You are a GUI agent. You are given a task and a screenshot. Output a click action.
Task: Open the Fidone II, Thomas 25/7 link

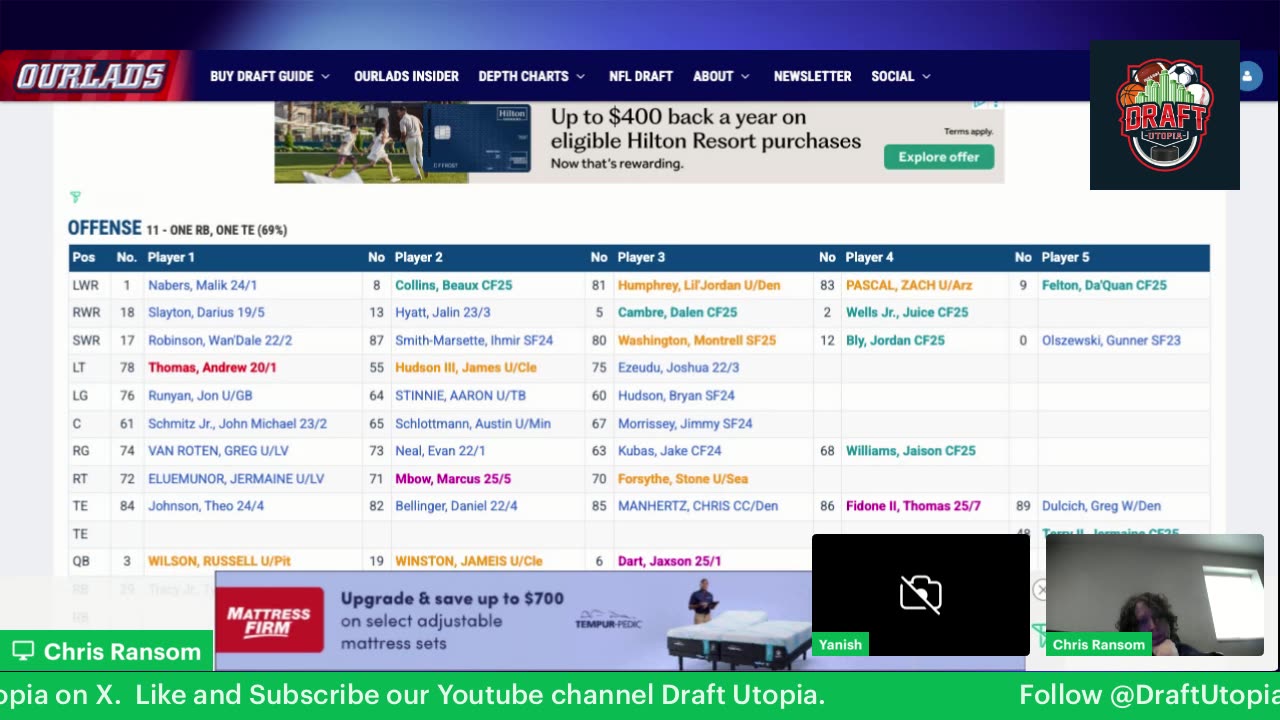(x=913, y=506)
